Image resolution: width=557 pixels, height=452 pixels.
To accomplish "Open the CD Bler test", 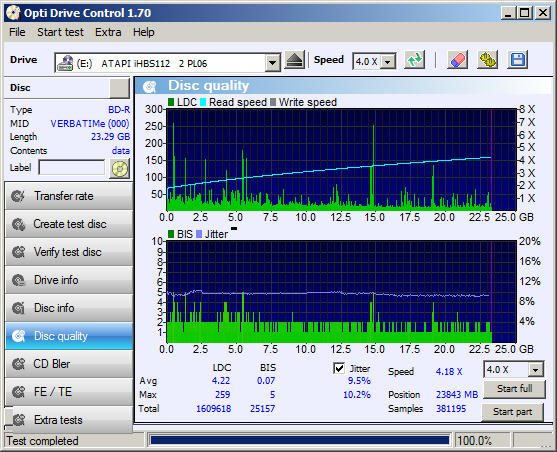I will point(69,364).
